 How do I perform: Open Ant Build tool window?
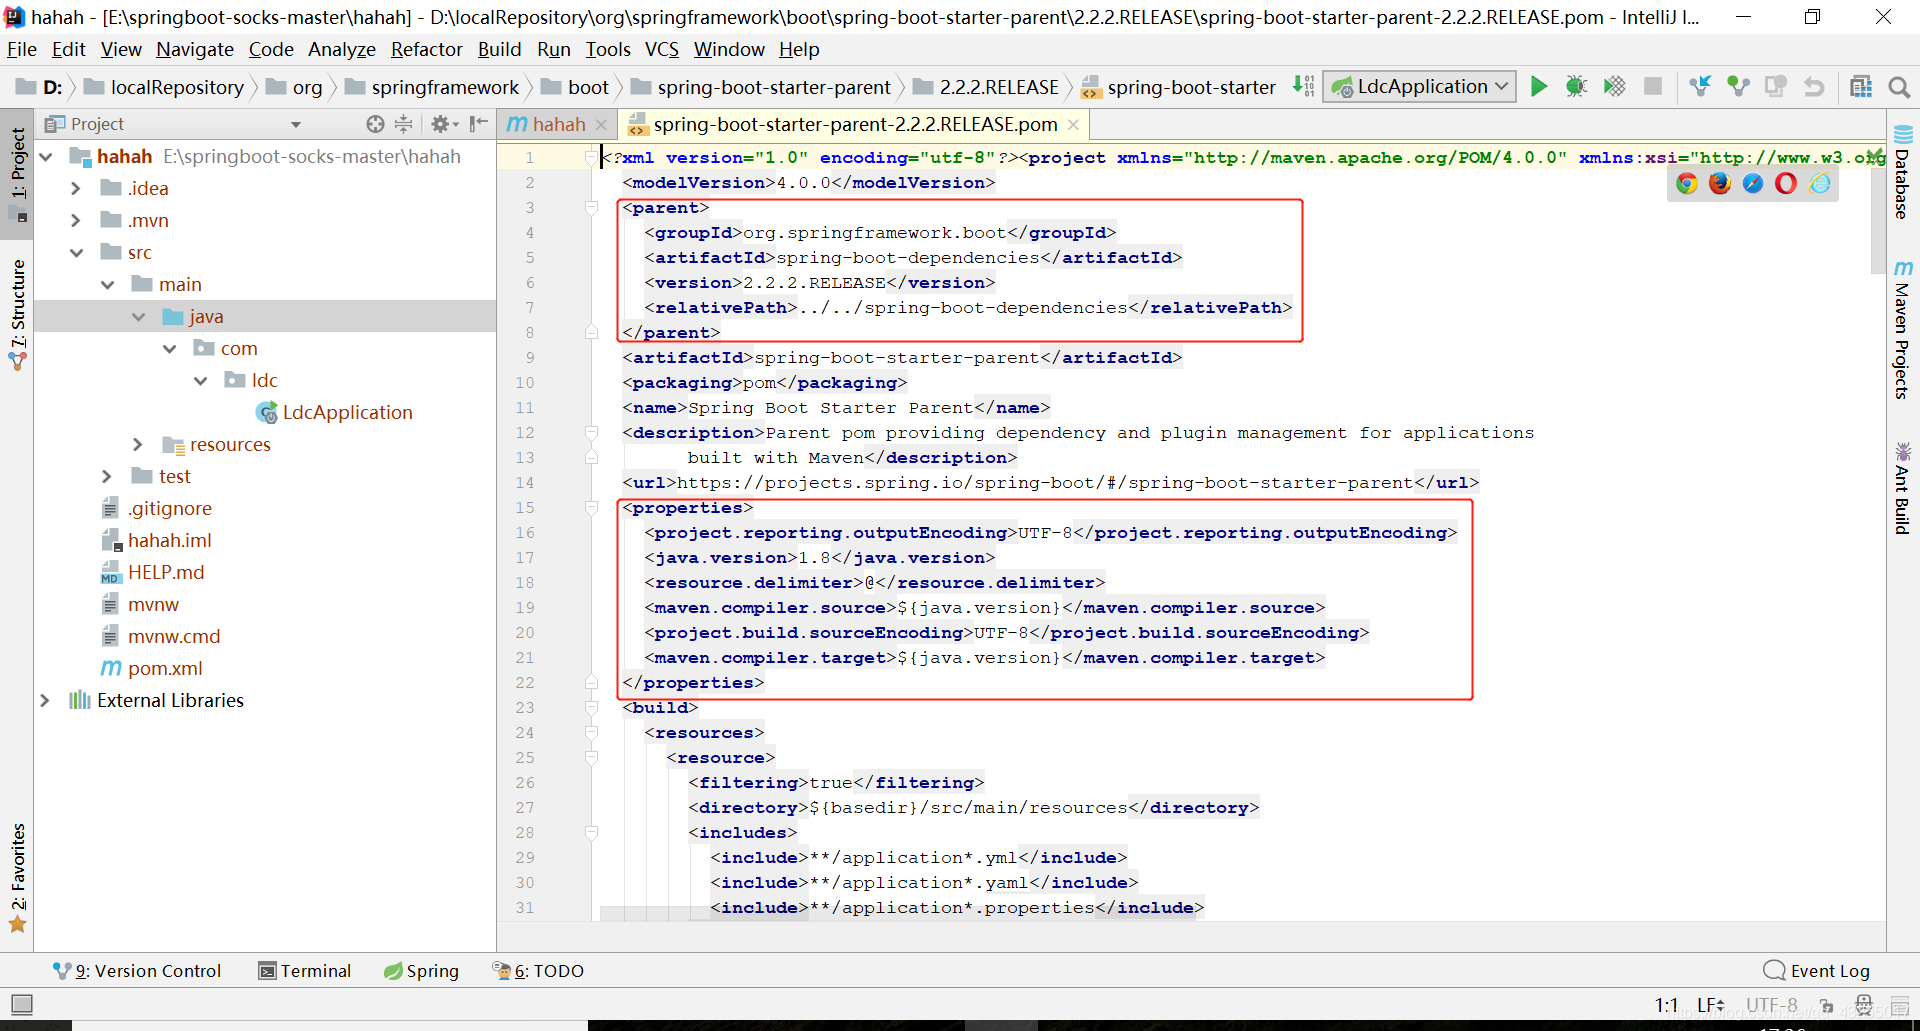point(1902,488)
